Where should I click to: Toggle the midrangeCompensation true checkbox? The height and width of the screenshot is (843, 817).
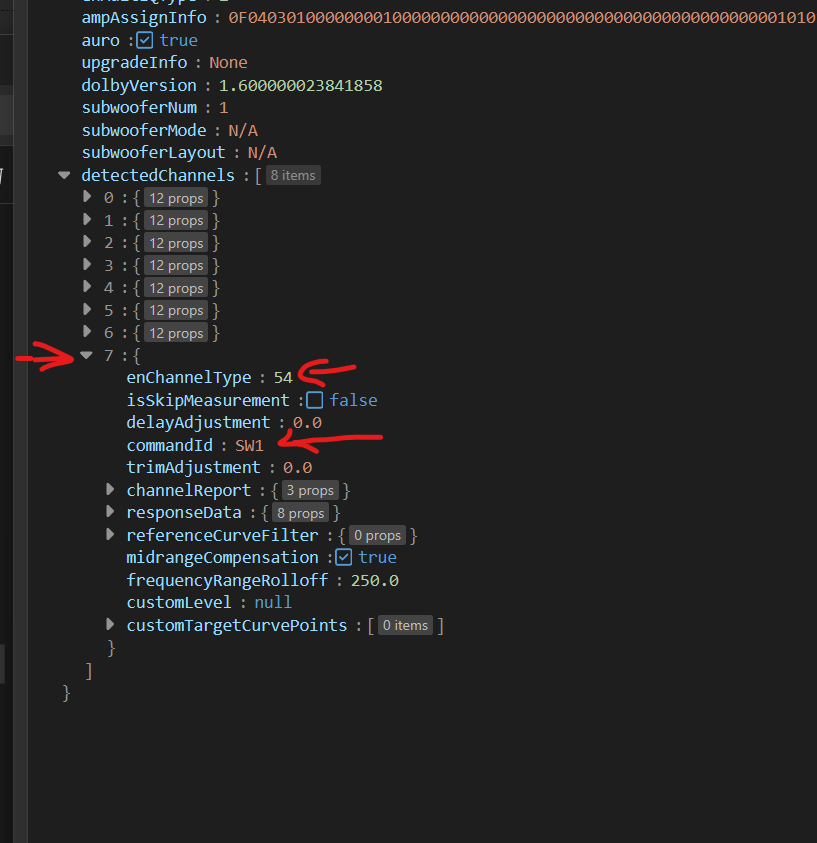[344, 557]
